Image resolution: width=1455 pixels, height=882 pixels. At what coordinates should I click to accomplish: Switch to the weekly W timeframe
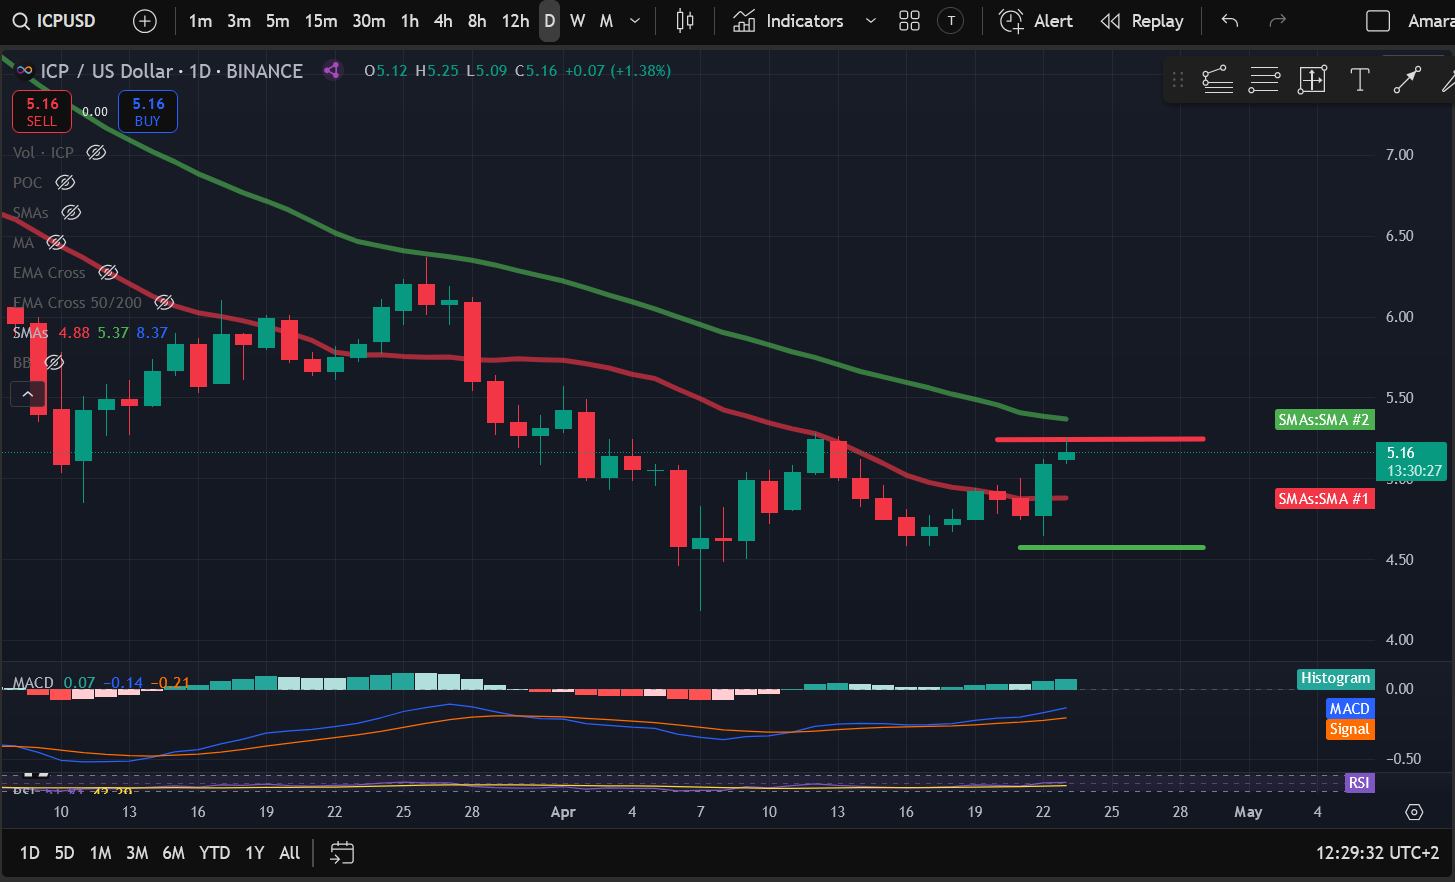click(x=577, y=21)
